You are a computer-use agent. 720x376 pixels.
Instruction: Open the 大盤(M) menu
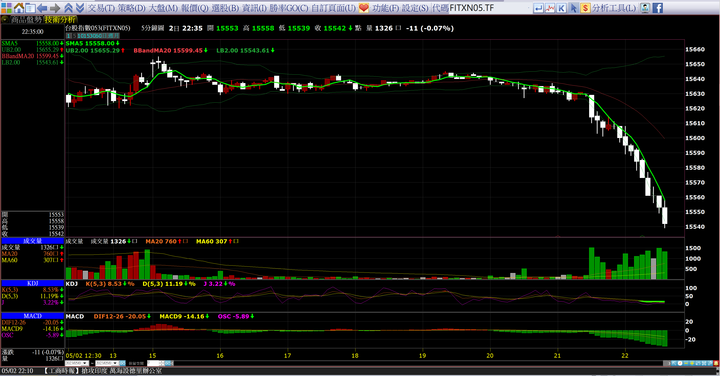coord(163,8)
